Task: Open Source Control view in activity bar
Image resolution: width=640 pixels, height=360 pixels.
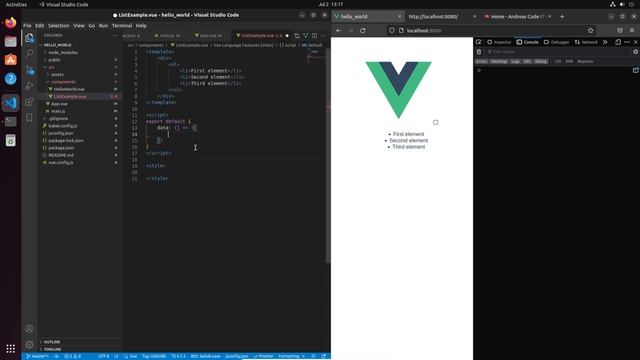Action: pos(29,70)
